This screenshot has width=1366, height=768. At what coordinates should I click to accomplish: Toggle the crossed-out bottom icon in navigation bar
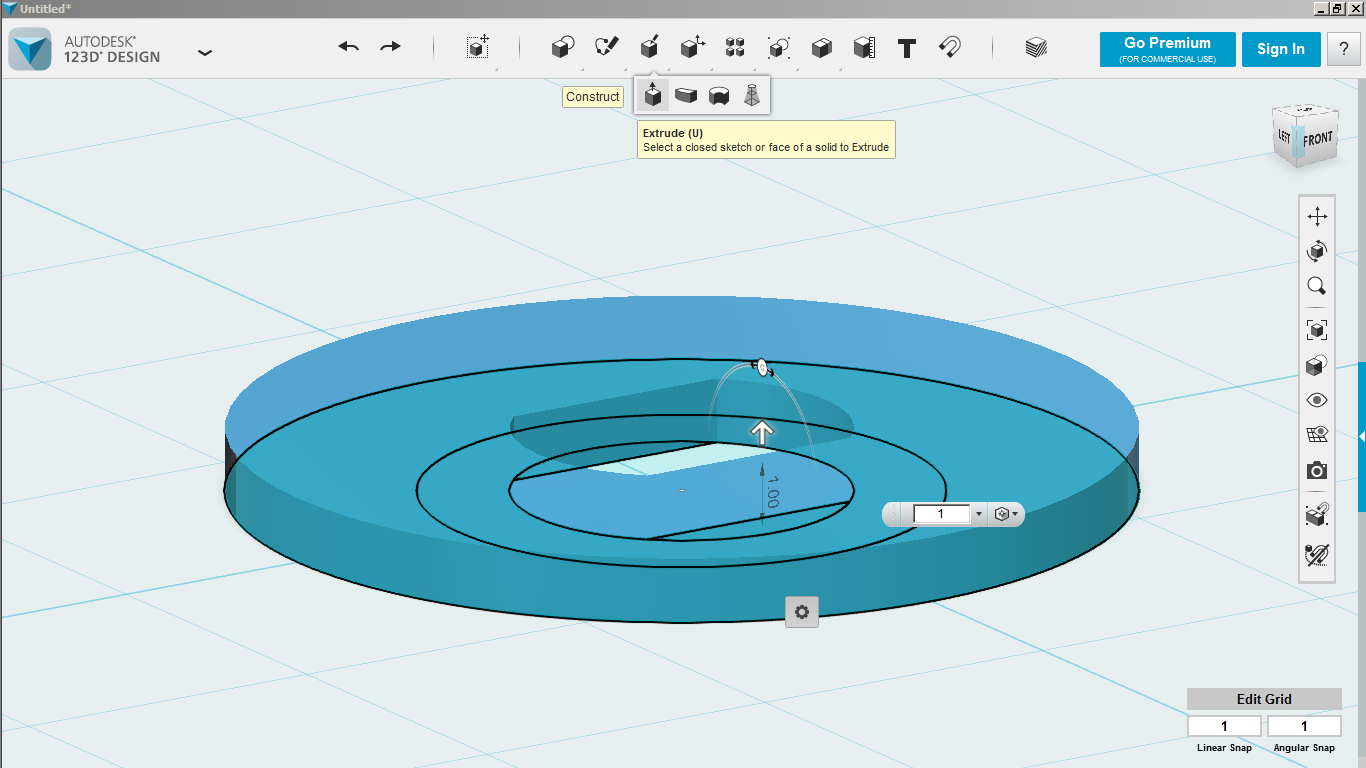pos(1317,554)
